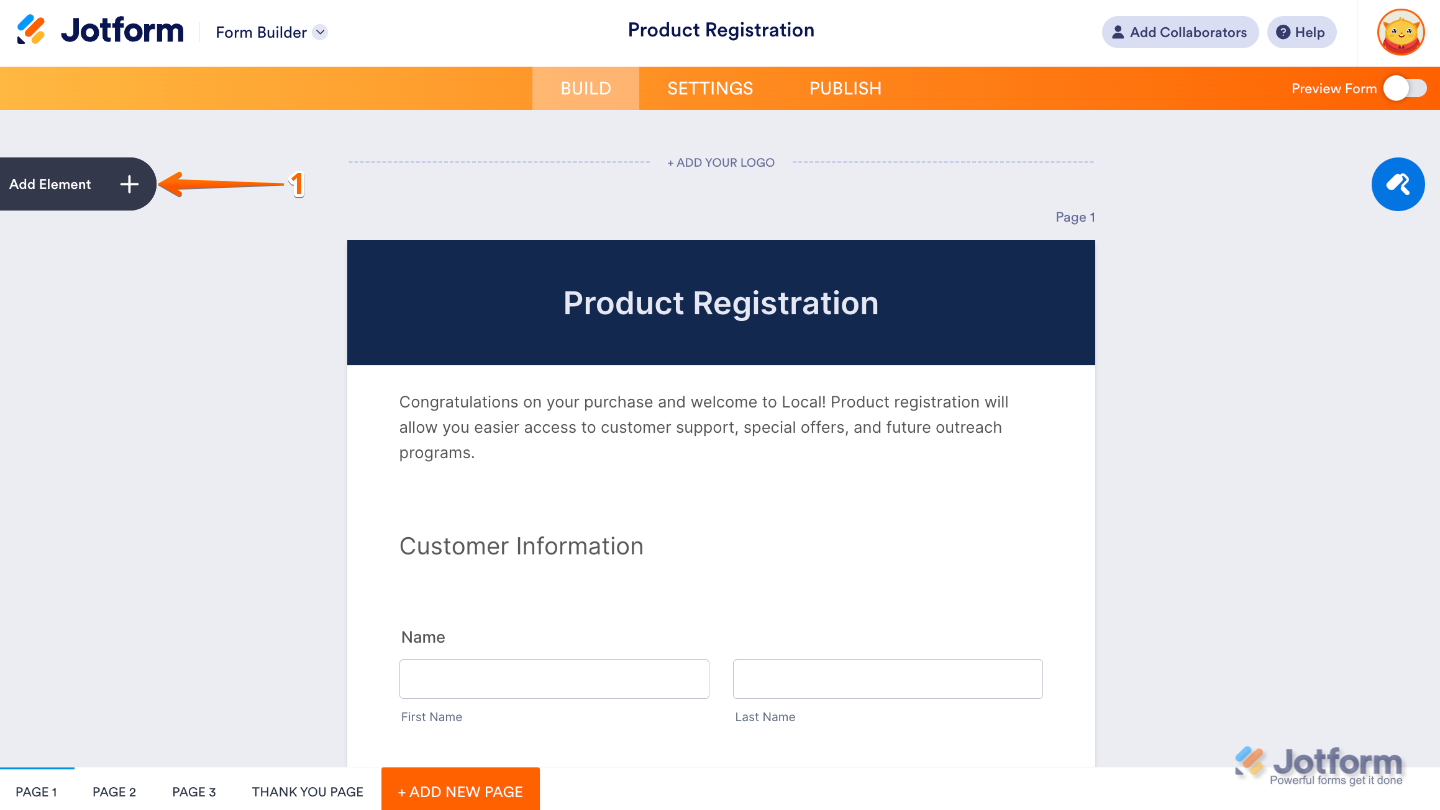Viewport: 1440px width, 810px height.
Task: Select the THANK YOU PAGE tab
Action: (x=307, y=791)
